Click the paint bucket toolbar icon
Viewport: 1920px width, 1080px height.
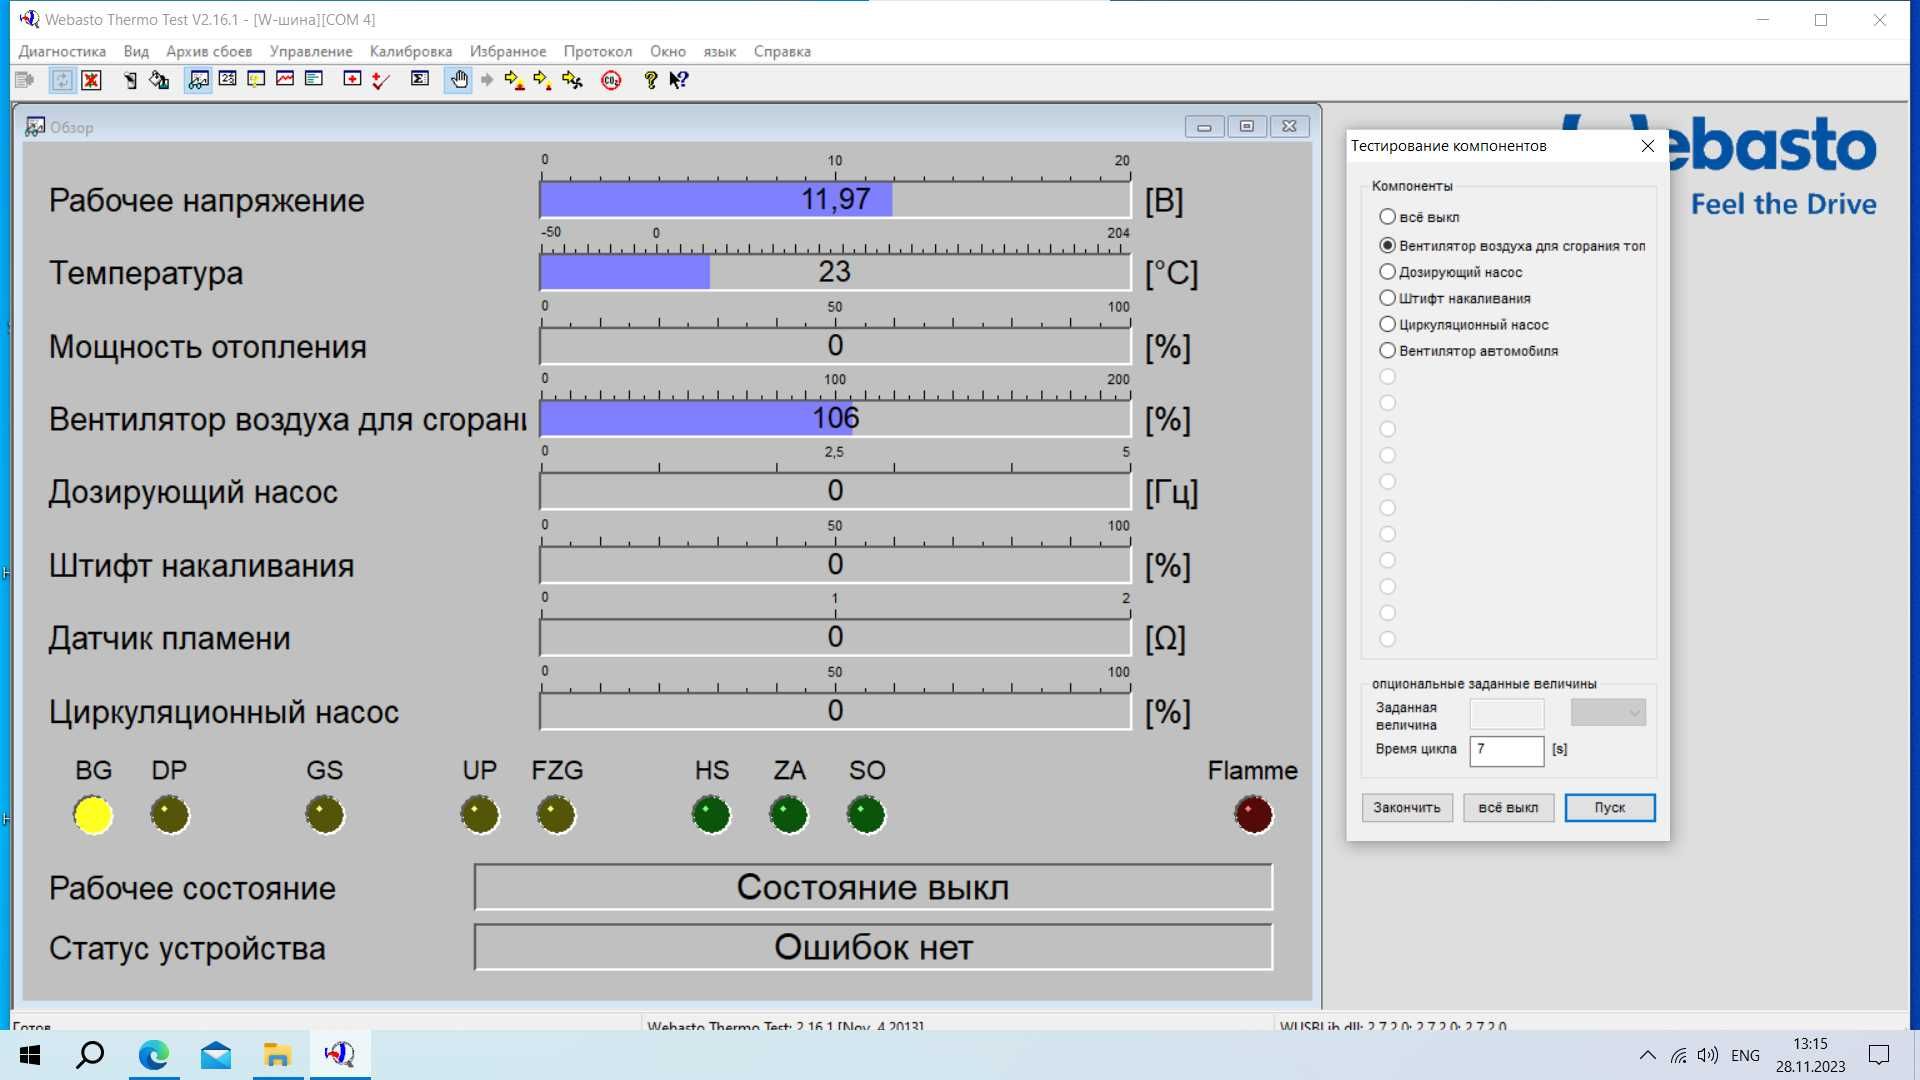[x=159, y=80]
